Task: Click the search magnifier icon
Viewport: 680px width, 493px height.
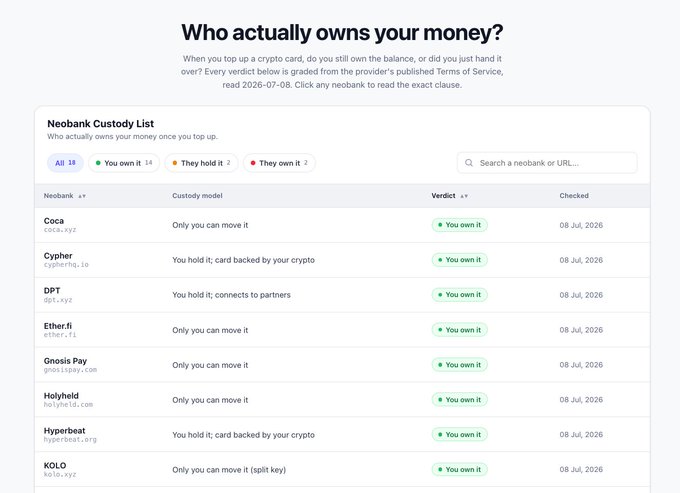Action: [469, 163]
